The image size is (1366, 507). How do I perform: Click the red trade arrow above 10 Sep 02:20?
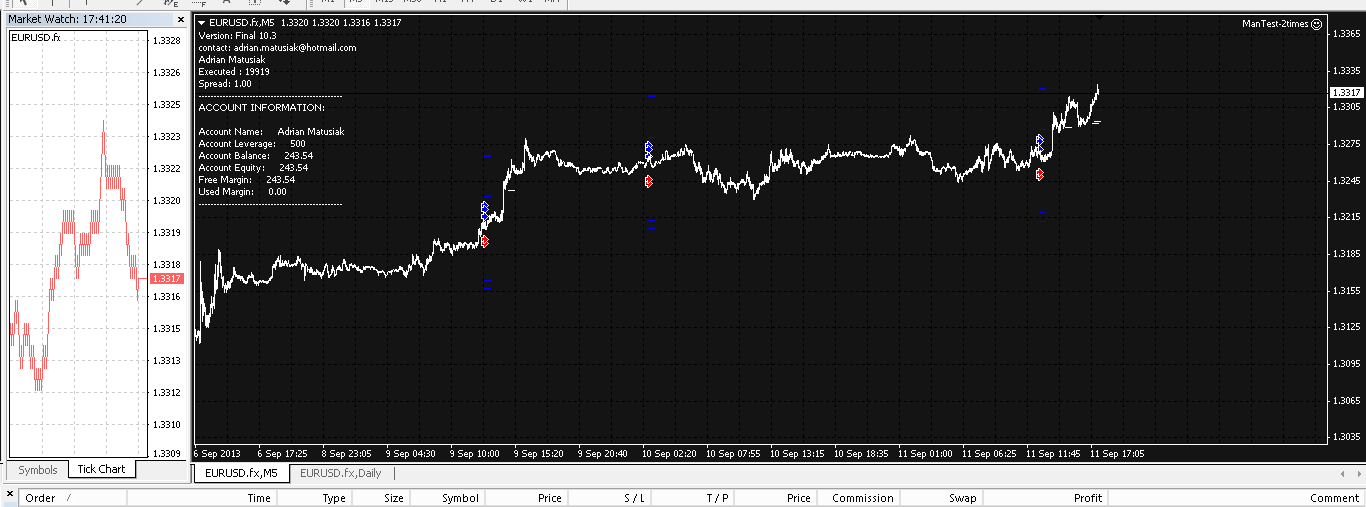tap(649, 181)
